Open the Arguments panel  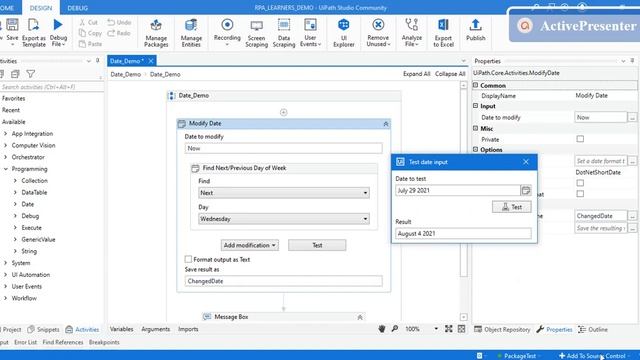click(x=156, y=329)
